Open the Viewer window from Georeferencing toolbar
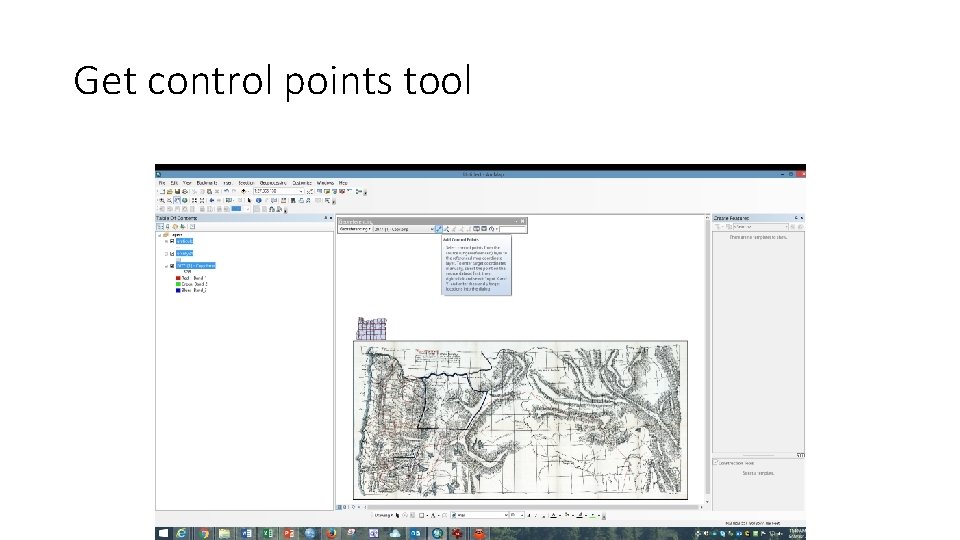 click(x=476, y=229)
